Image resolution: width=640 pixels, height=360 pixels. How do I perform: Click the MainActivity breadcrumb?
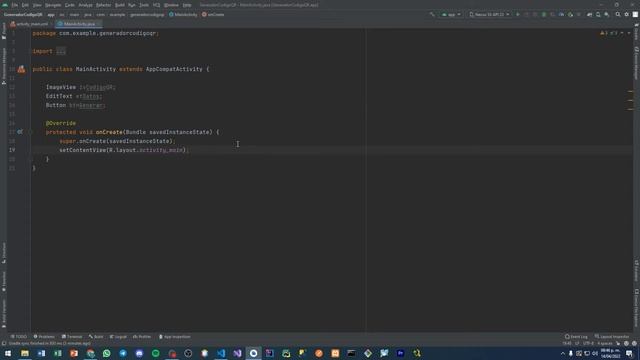click(x=183, y=15)
